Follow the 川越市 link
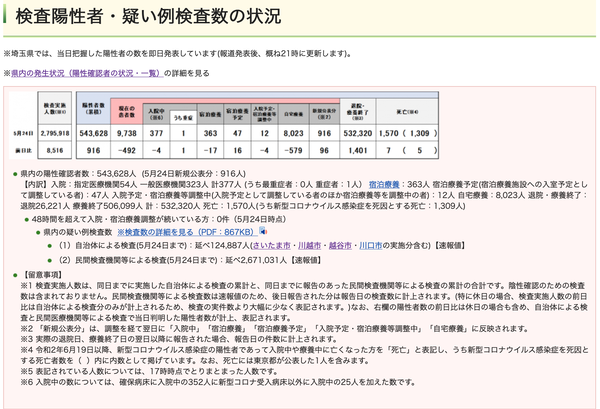The image size is (600, 409). click(x=309, y=245)
